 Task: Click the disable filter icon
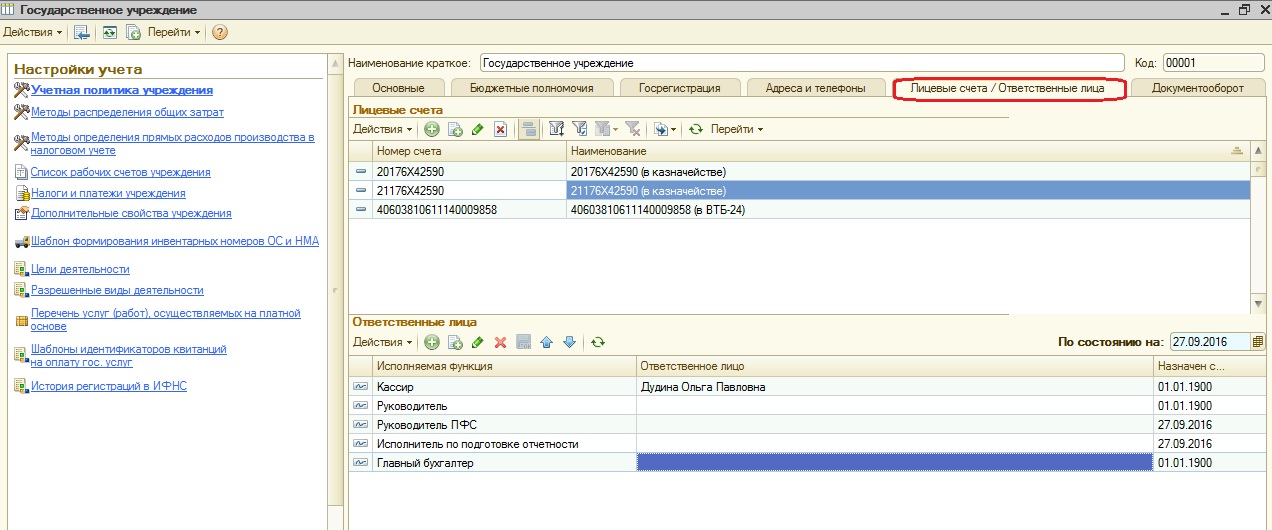tap(632, 129)
